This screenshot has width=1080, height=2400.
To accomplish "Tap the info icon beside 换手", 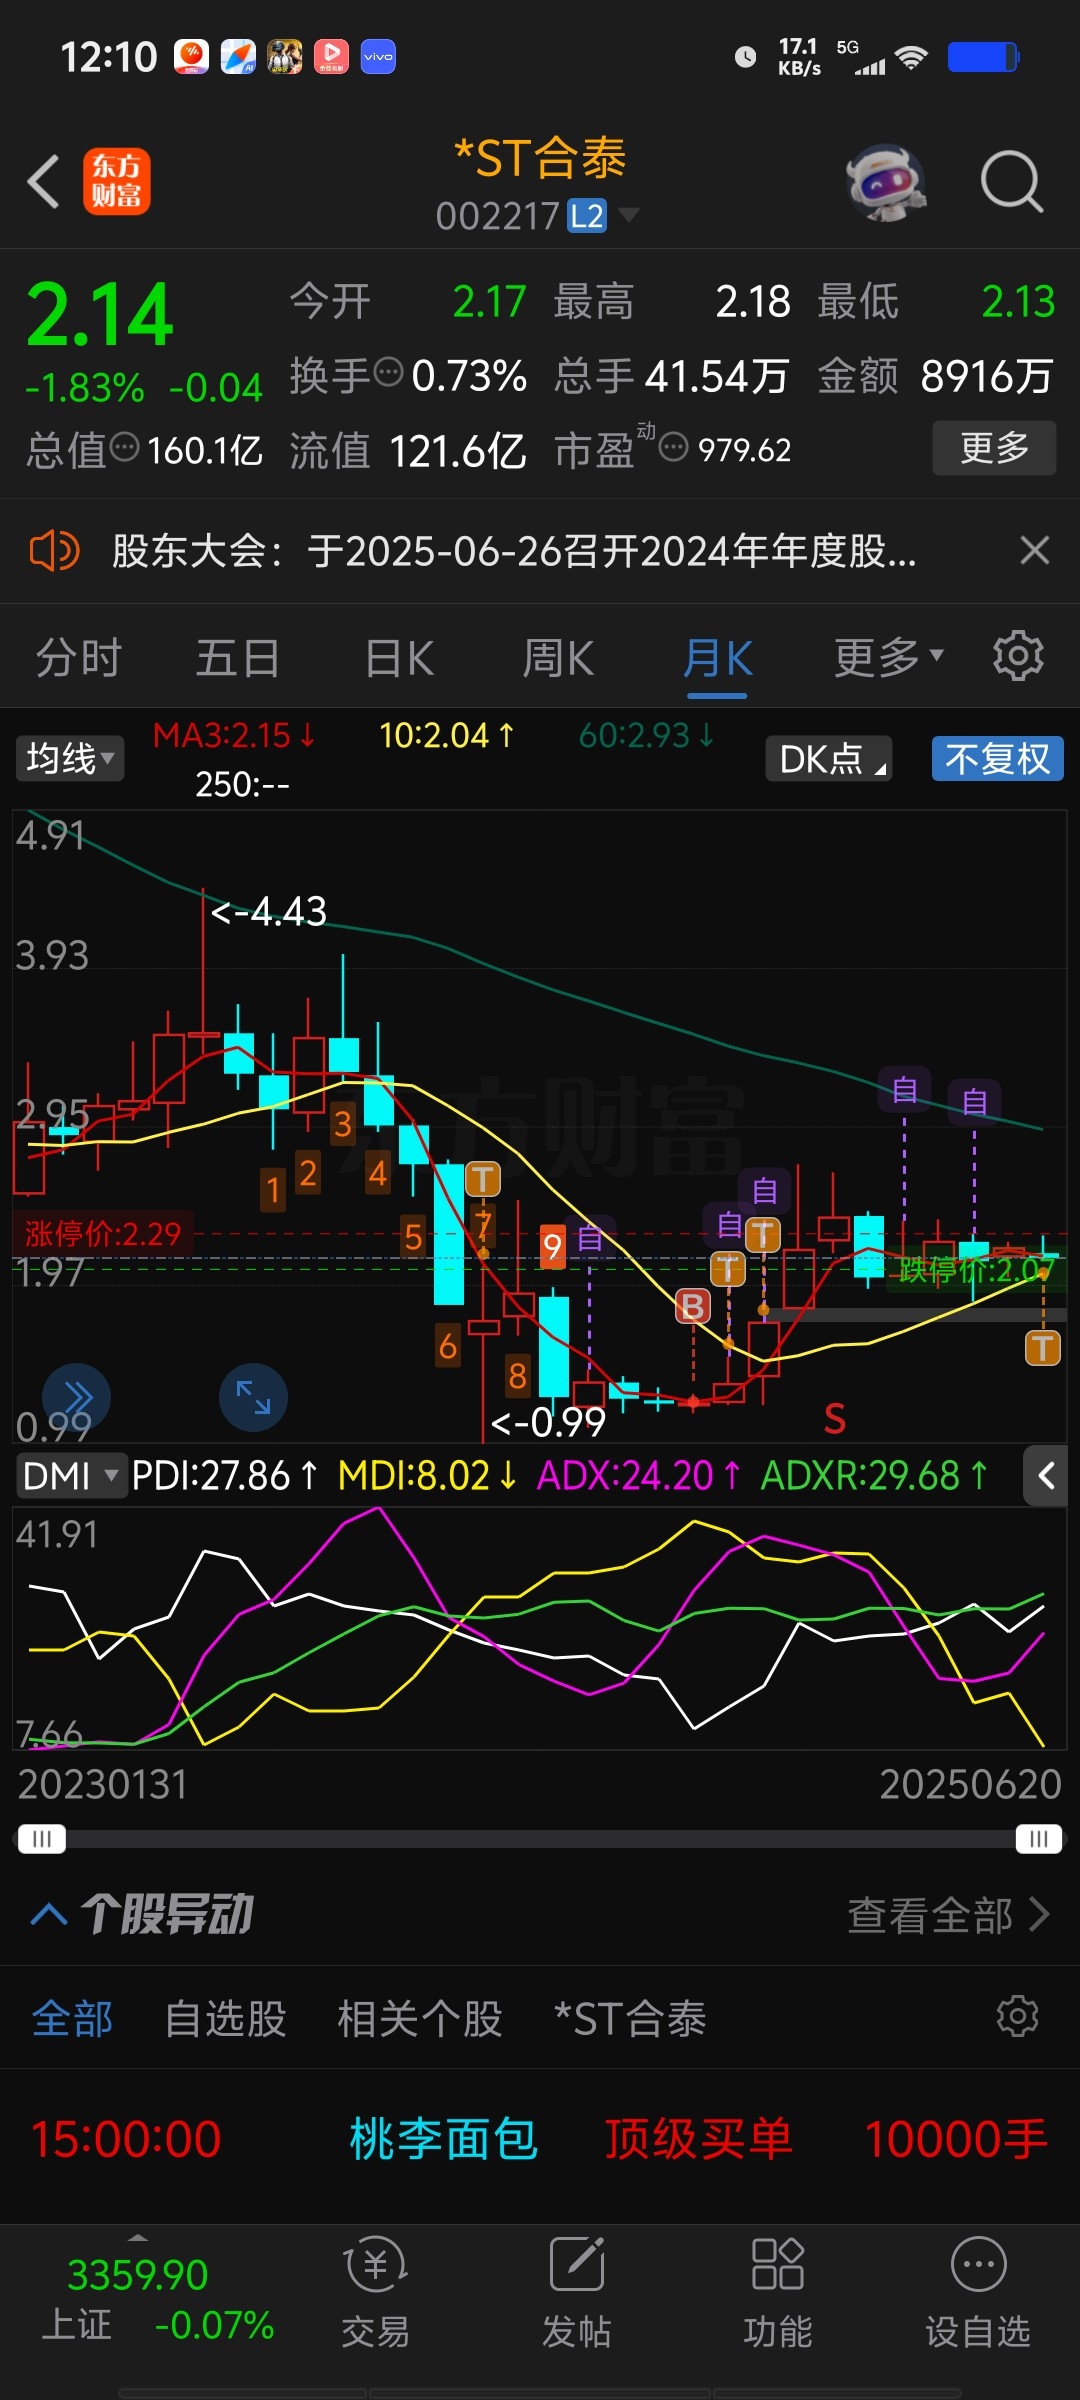I will click(388, 372).
